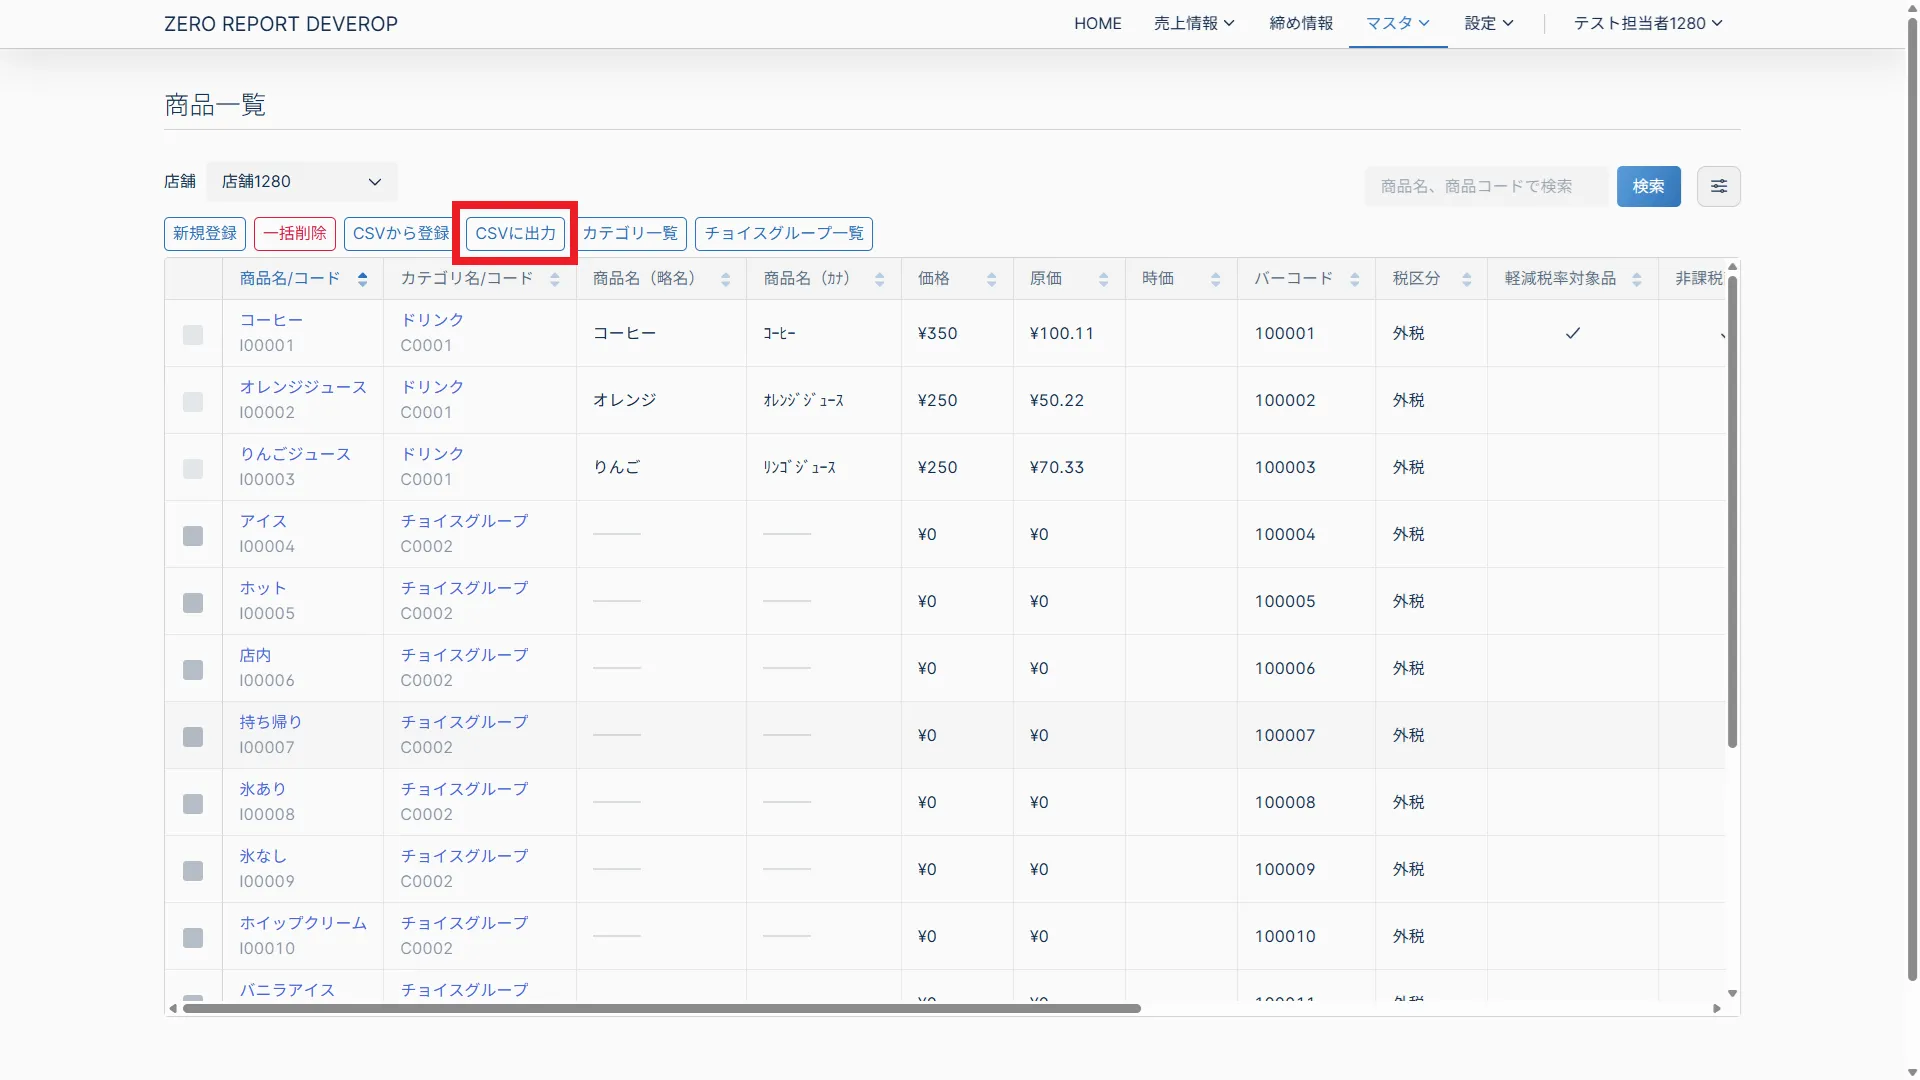
Task: Sort by 軽減税率対象品 column sort icon
Action: (x=1636, y=279)
